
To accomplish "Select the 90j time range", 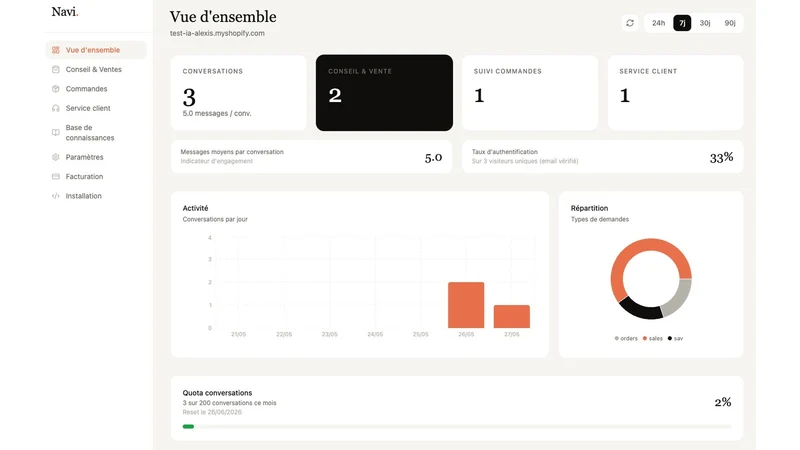I will 730,23.
